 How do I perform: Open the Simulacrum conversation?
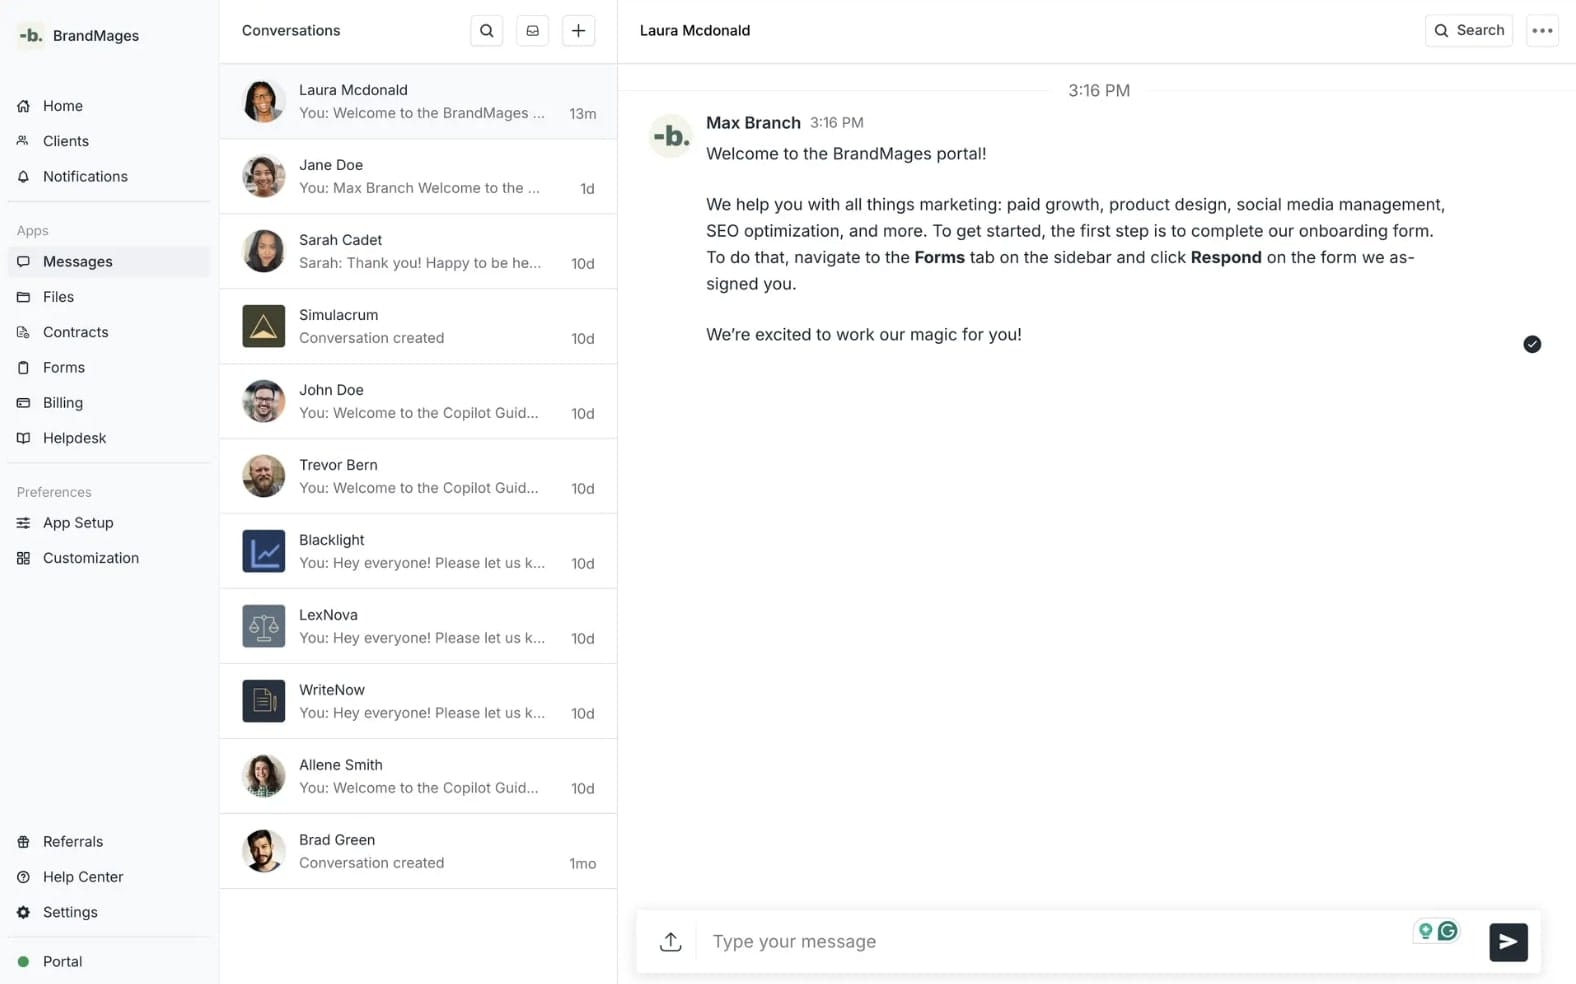(x=418, y=327)
